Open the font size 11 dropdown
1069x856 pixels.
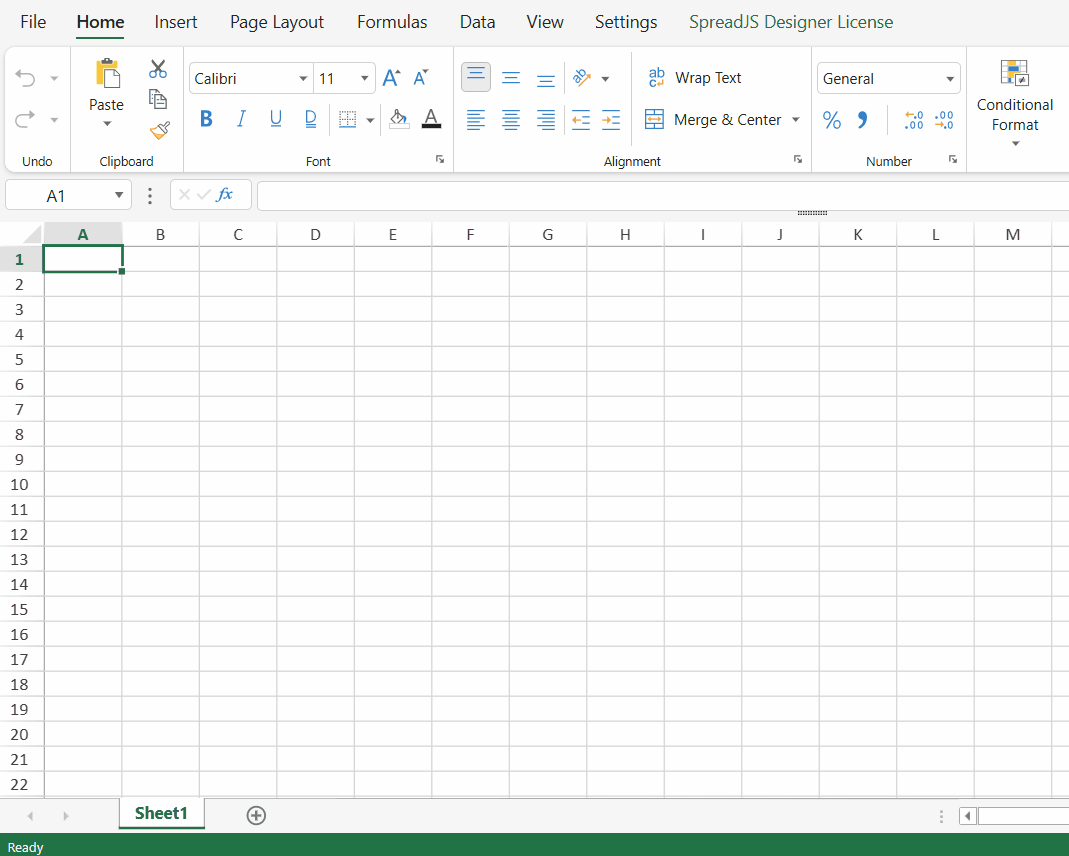(365, 78)
